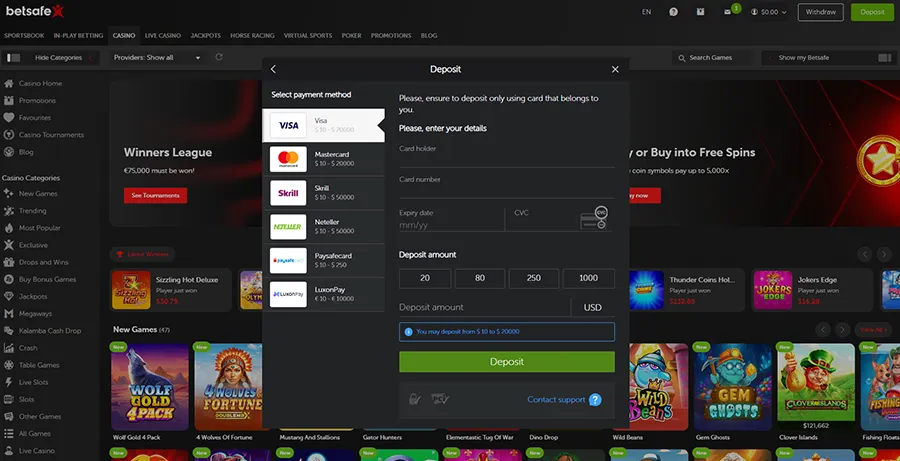900x461 pixels.
Task: Click the Withdraw button
Action: click(820, 12)
